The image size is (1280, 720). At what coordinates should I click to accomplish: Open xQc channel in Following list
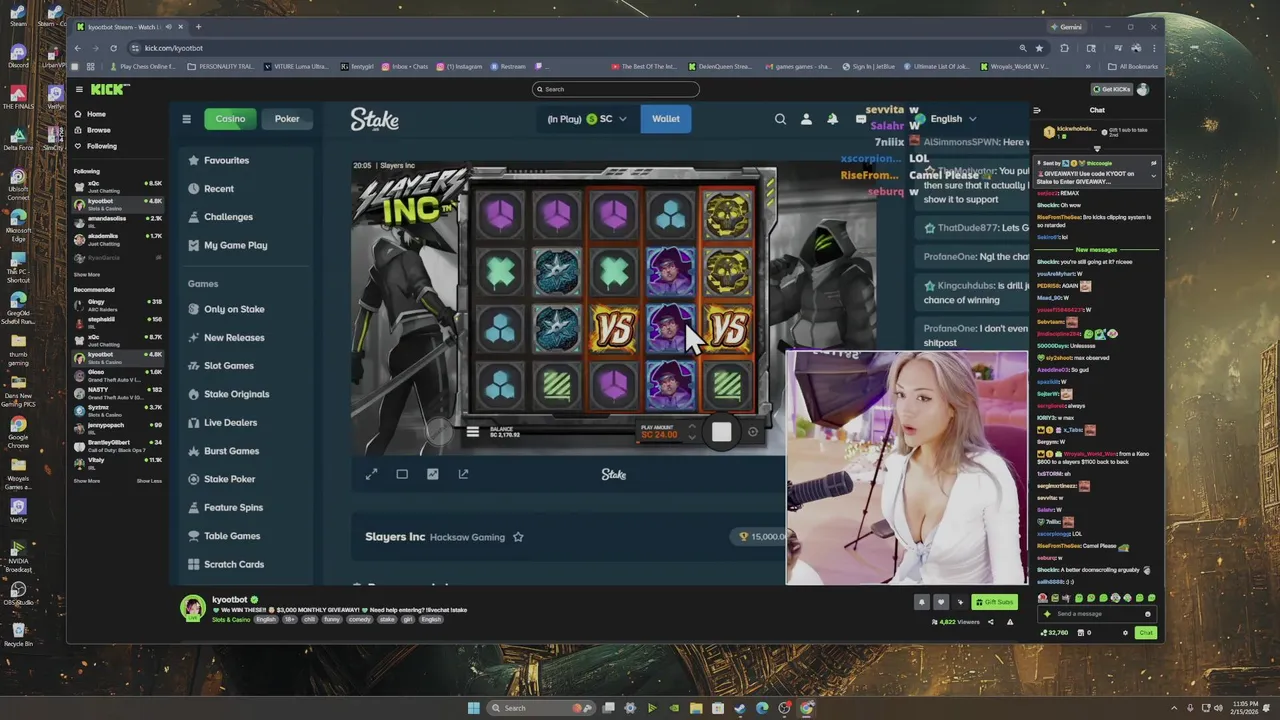(x=118, y=186)
